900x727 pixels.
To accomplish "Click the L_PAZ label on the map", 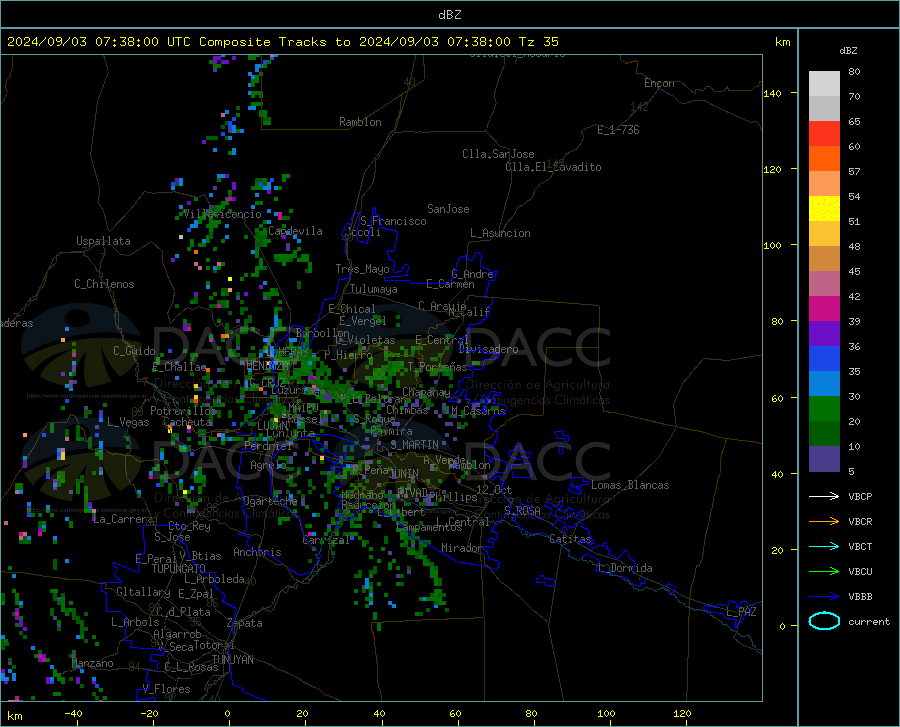I will pyautogui.click(x=741, y=612).
